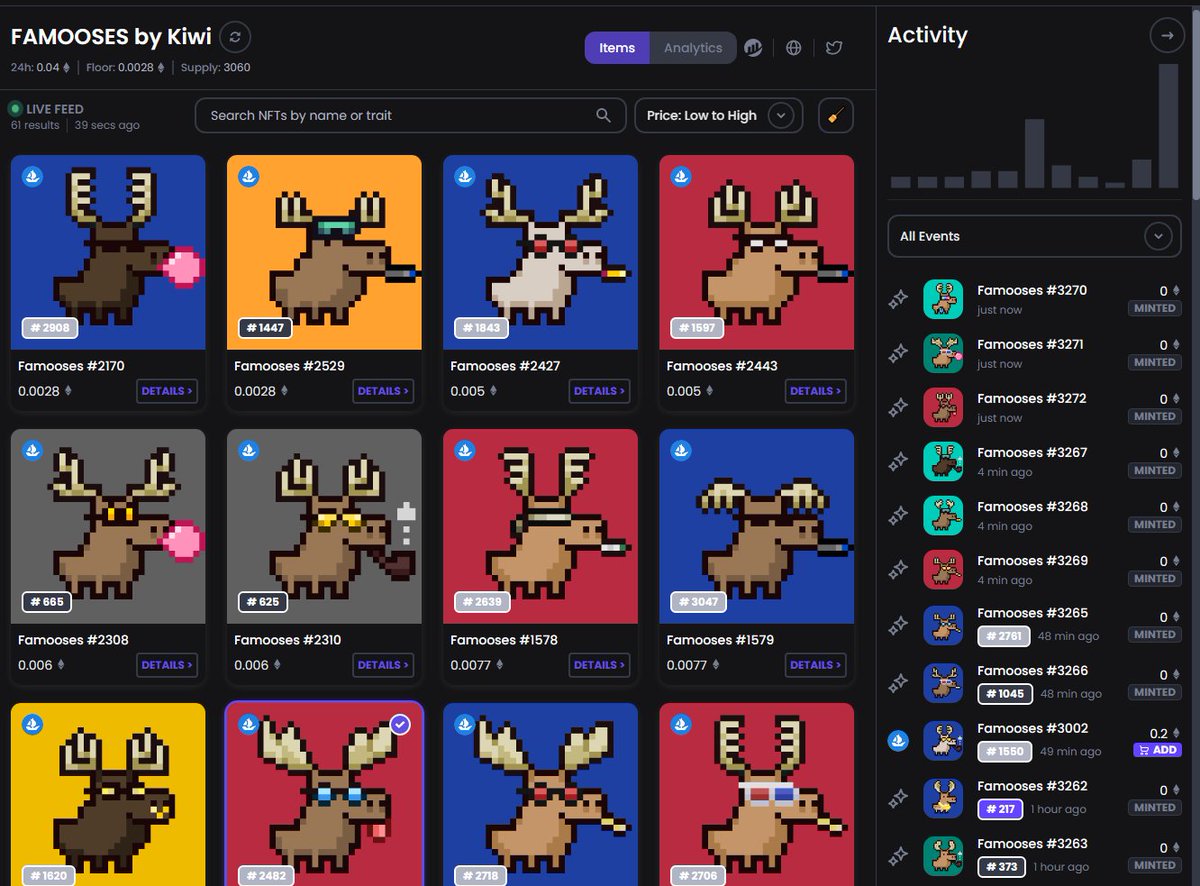Click the blue droplet badge on Famooses #2170
The height and width of the screenshot is (886, 1200).
31,175
